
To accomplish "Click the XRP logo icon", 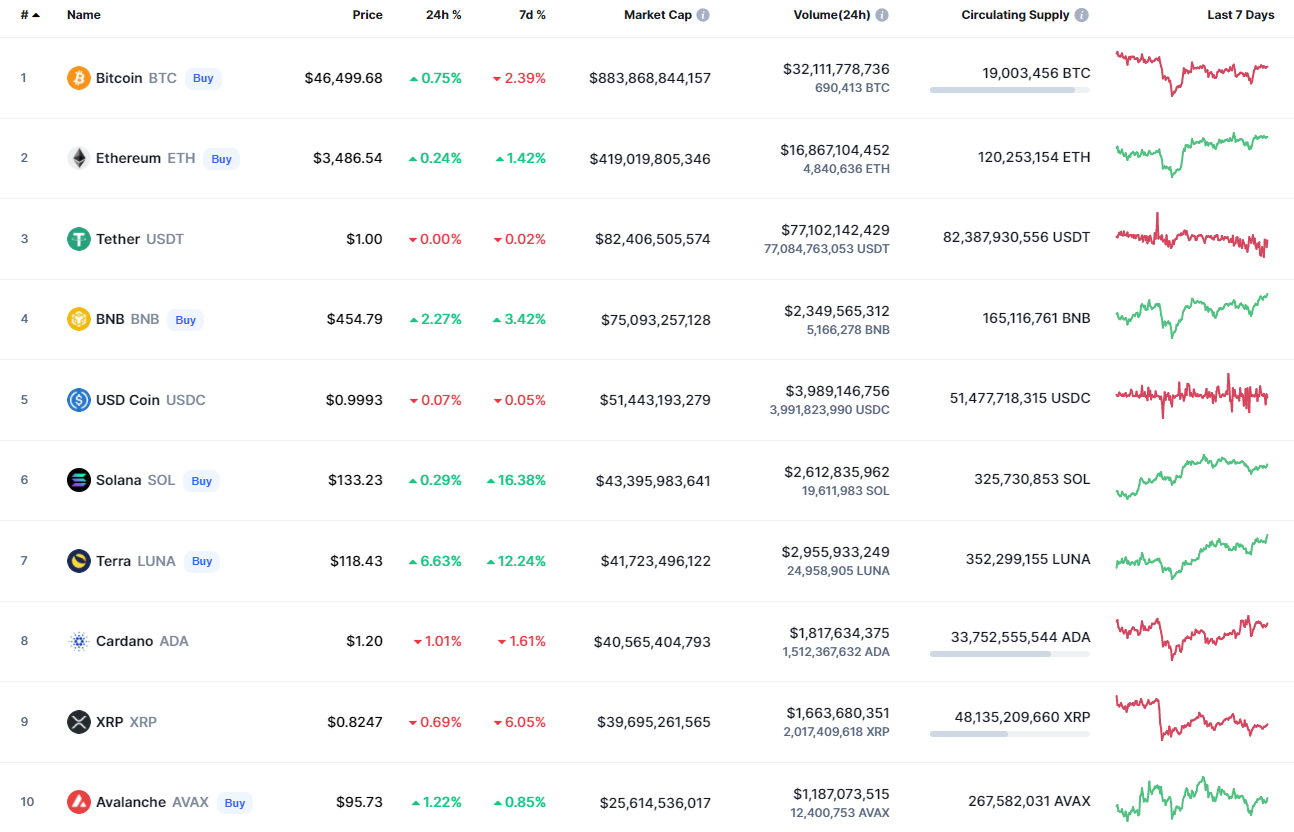I will coord(79,722).
